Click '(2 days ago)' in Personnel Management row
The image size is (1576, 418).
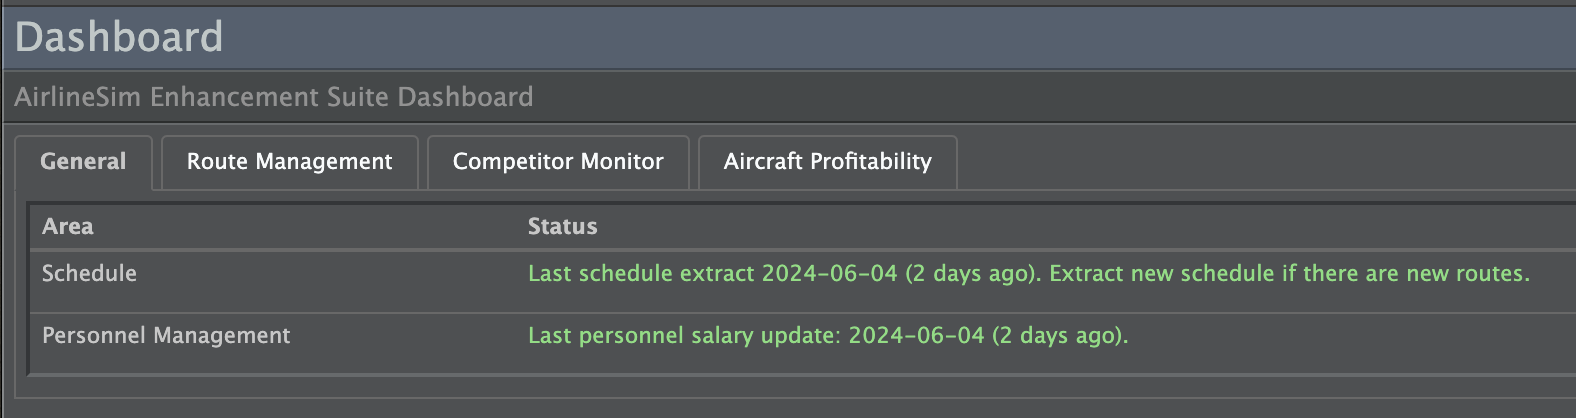[x=1059, y=336]
